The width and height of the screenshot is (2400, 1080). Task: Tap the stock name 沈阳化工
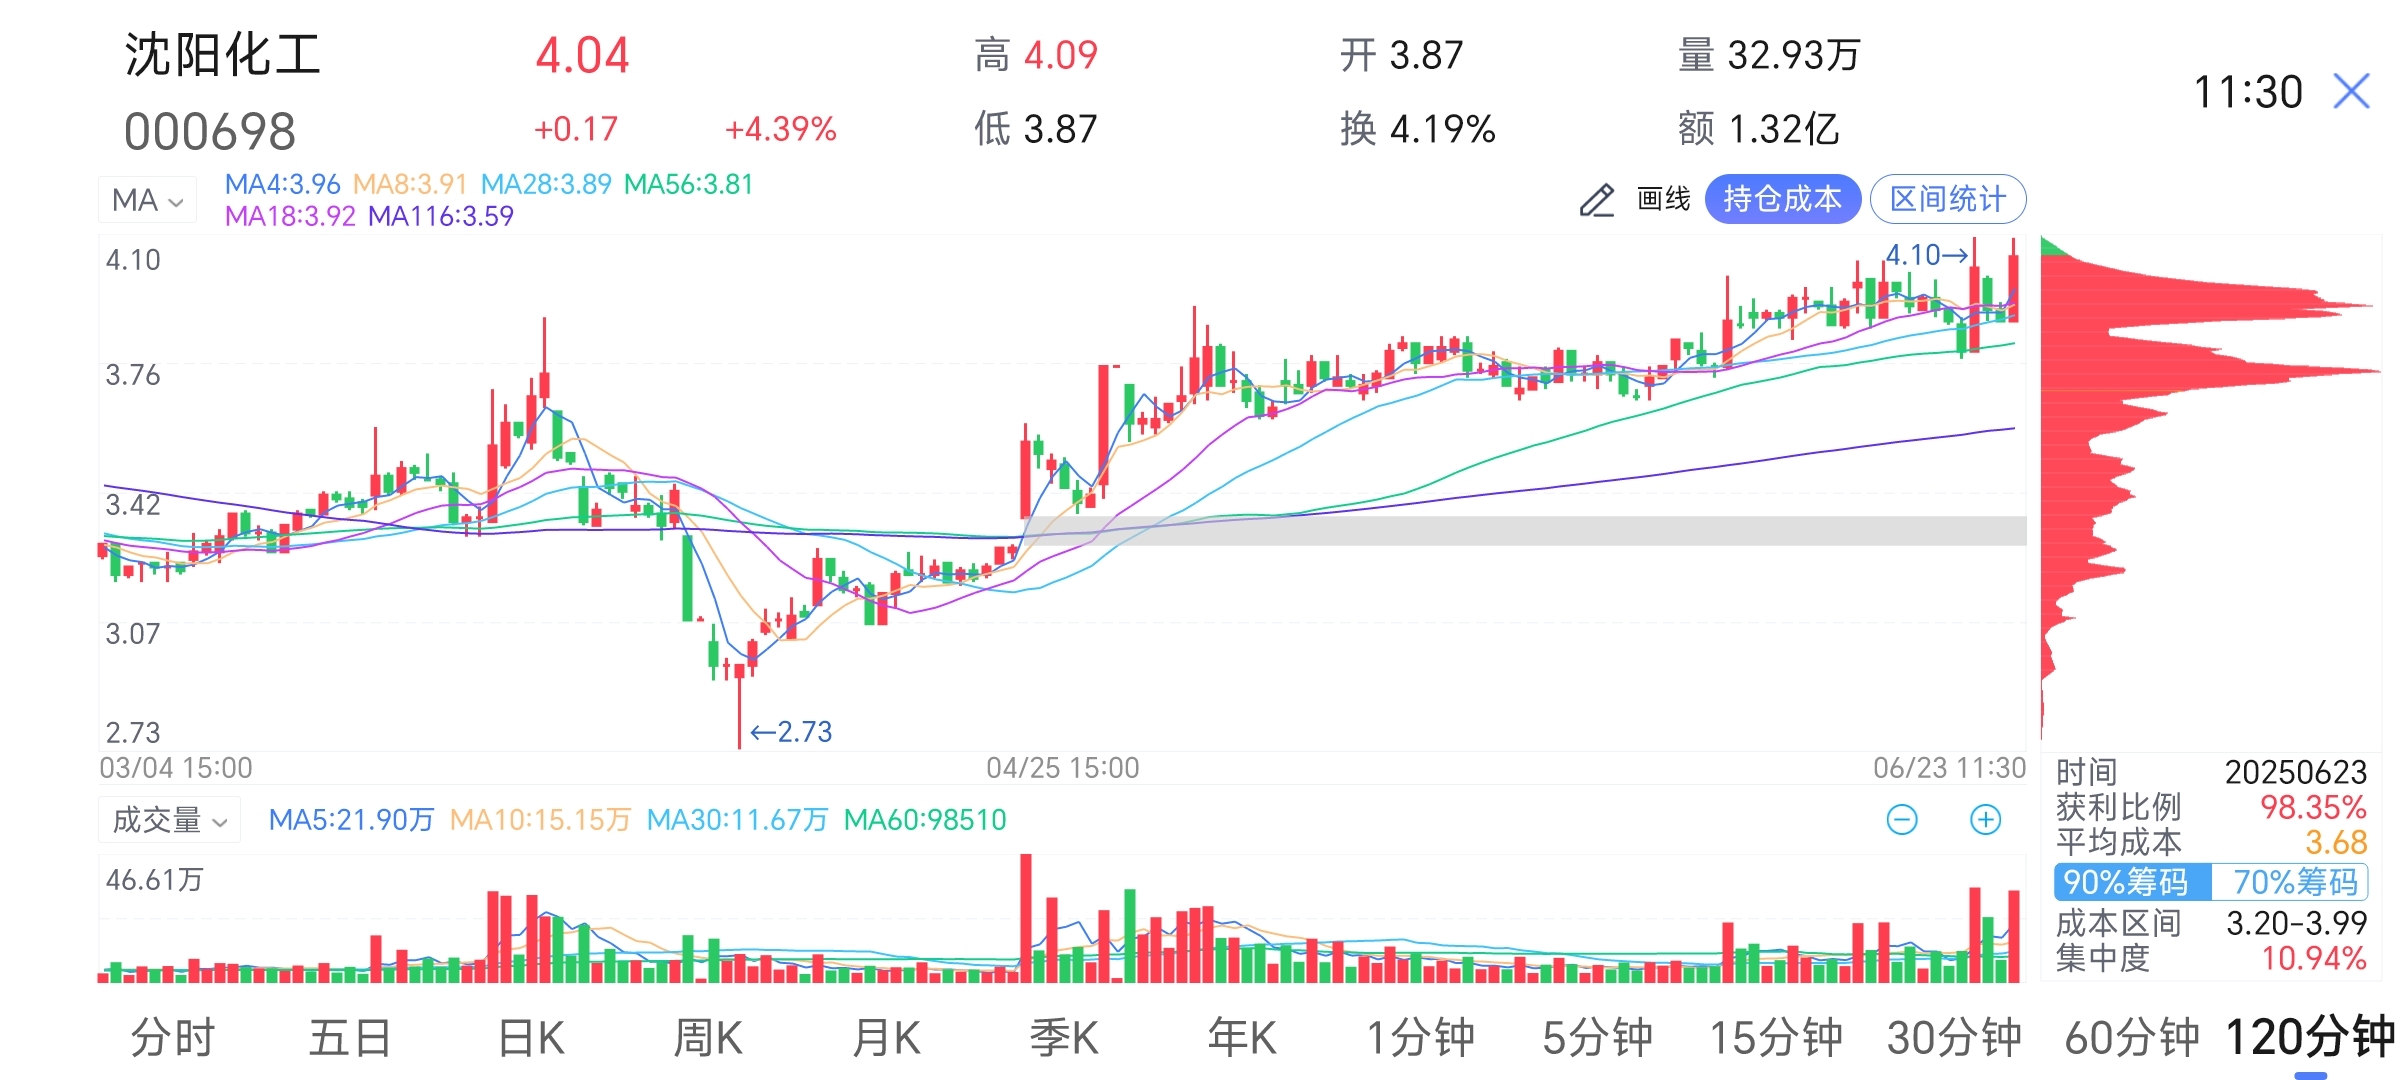pyautogui.click(x=222, y=55)
